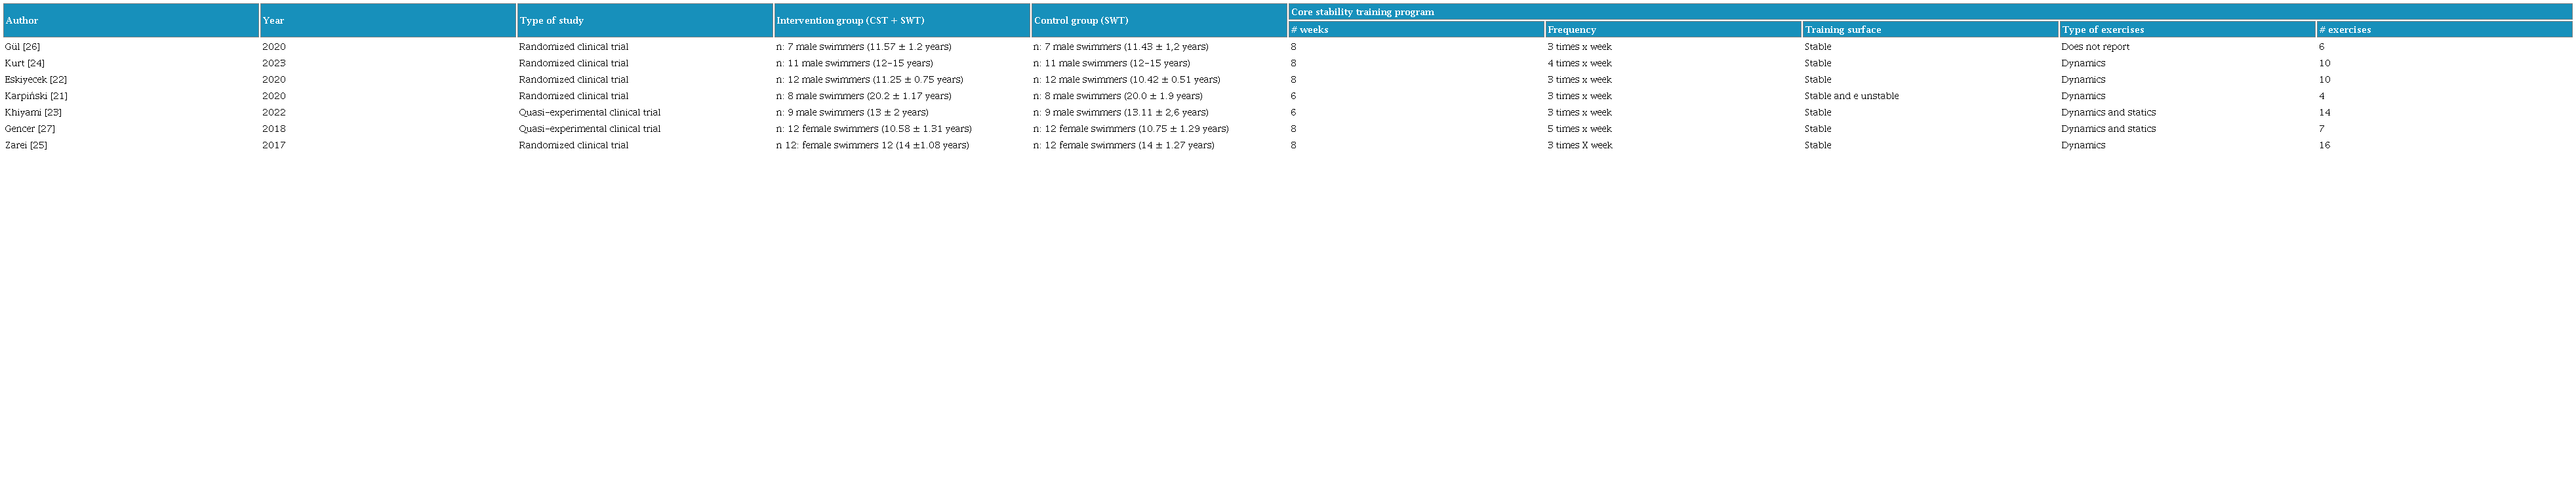Select the Khiyami [23] author cell

click(33, 113)
